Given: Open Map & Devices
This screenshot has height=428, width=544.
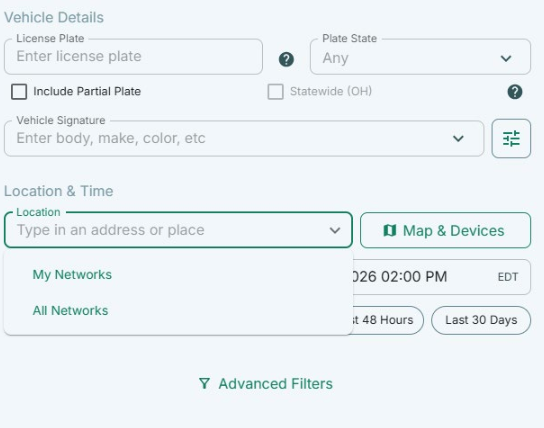Looking at the screenshot, I should point(445,230).
